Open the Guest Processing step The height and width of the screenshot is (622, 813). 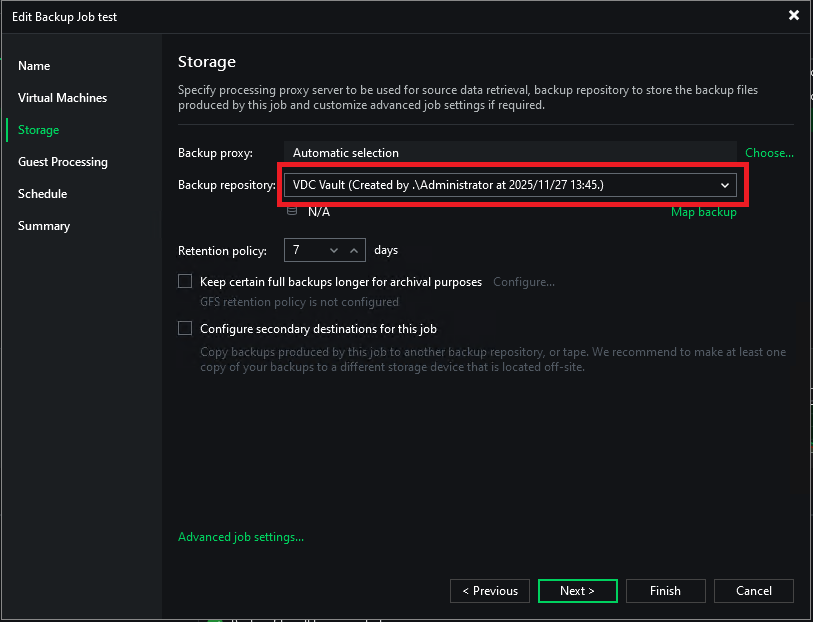click(63, 162)
